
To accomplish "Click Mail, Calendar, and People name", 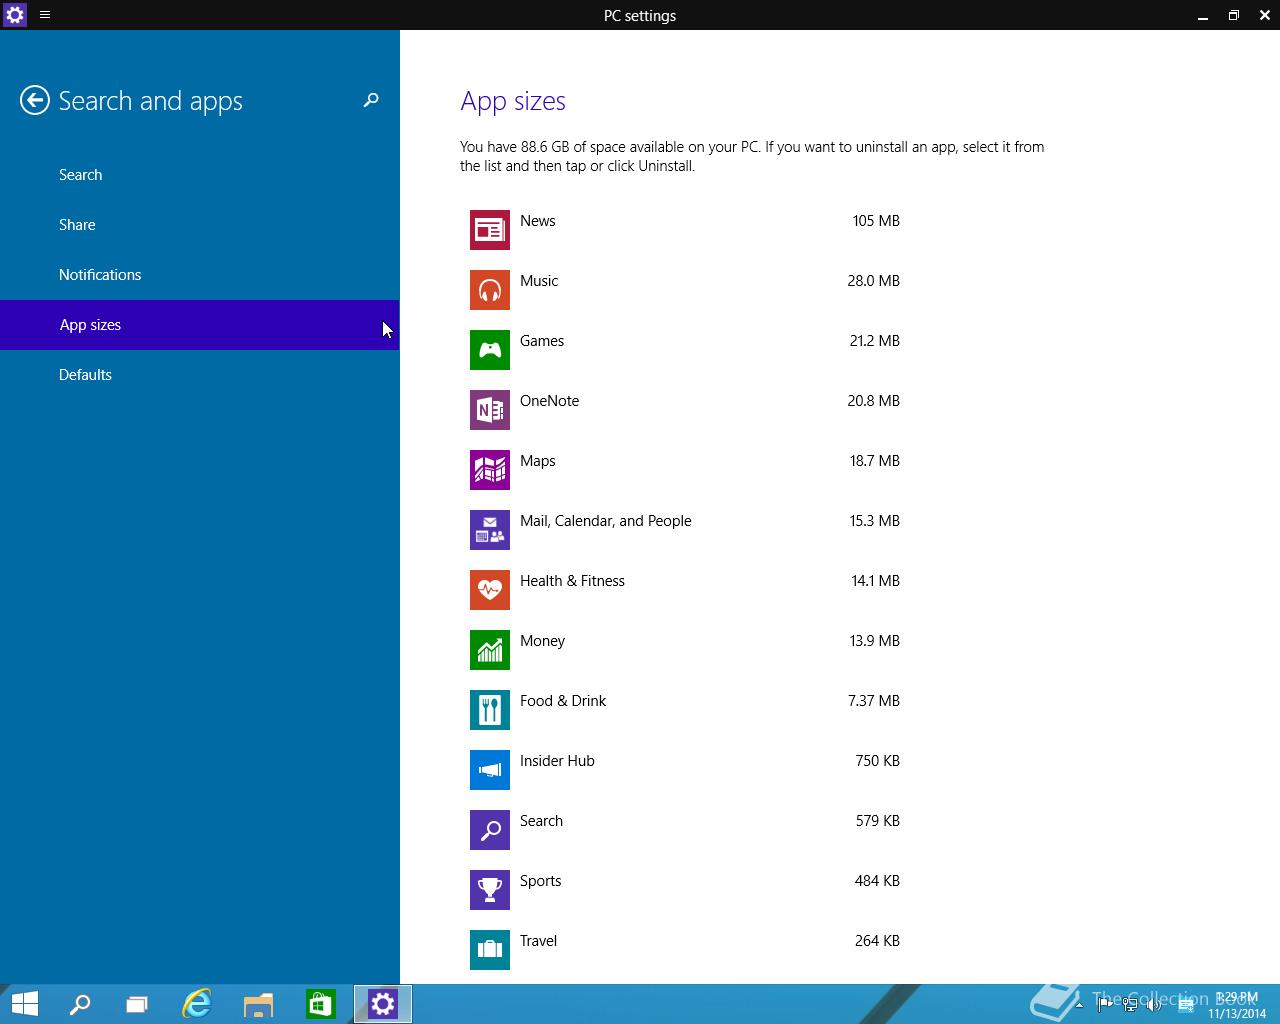I will (x=606, y=521).
